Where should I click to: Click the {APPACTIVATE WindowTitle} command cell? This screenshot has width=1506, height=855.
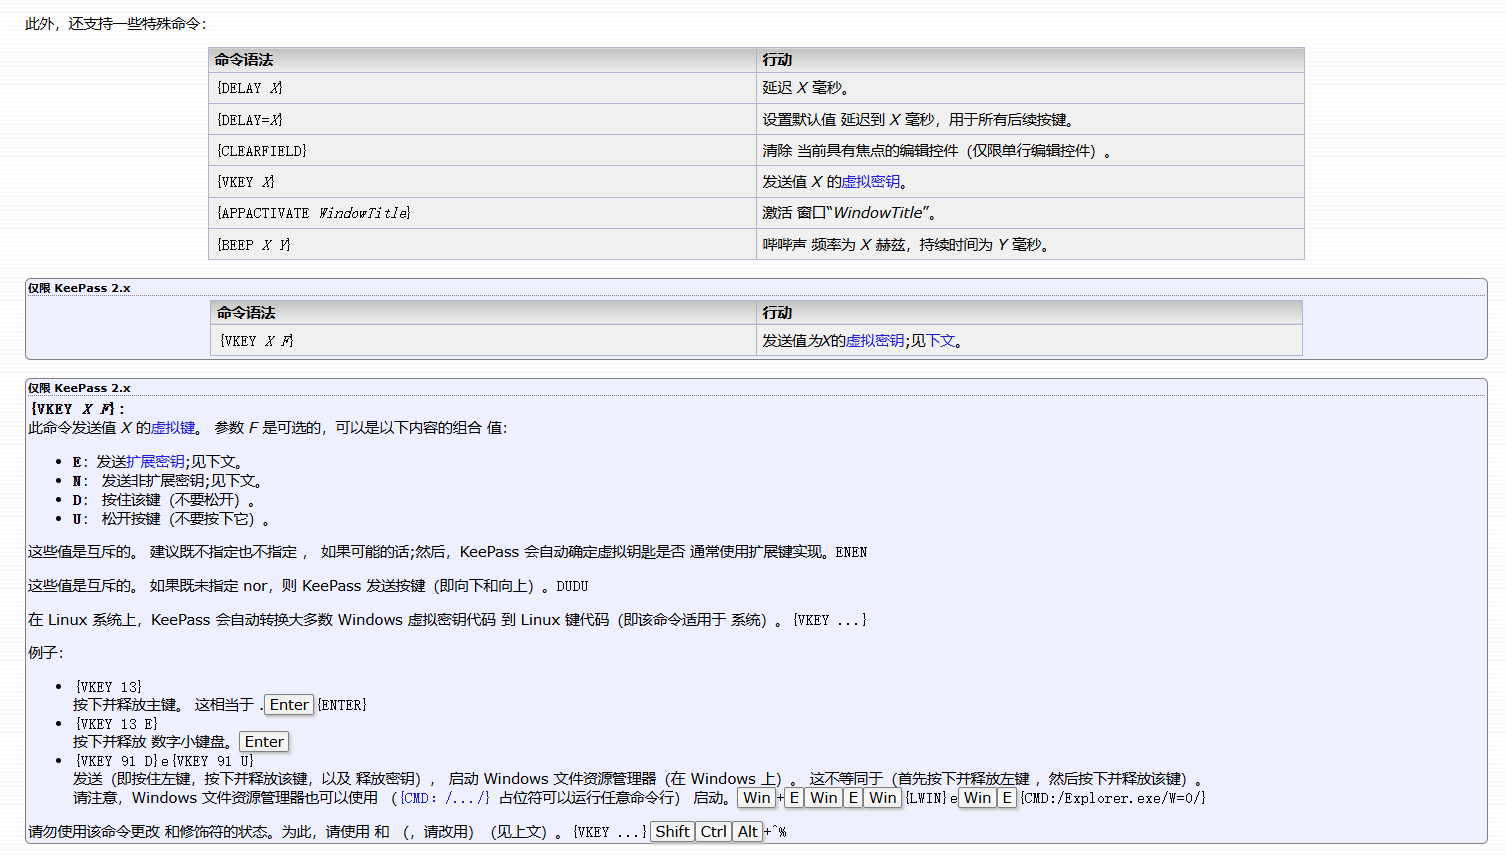click(x=314, y=213)
